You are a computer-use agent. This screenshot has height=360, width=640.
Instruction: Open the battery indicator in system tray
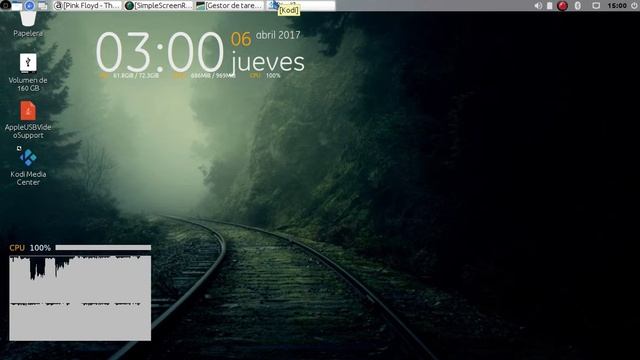[x=549, y=5]
